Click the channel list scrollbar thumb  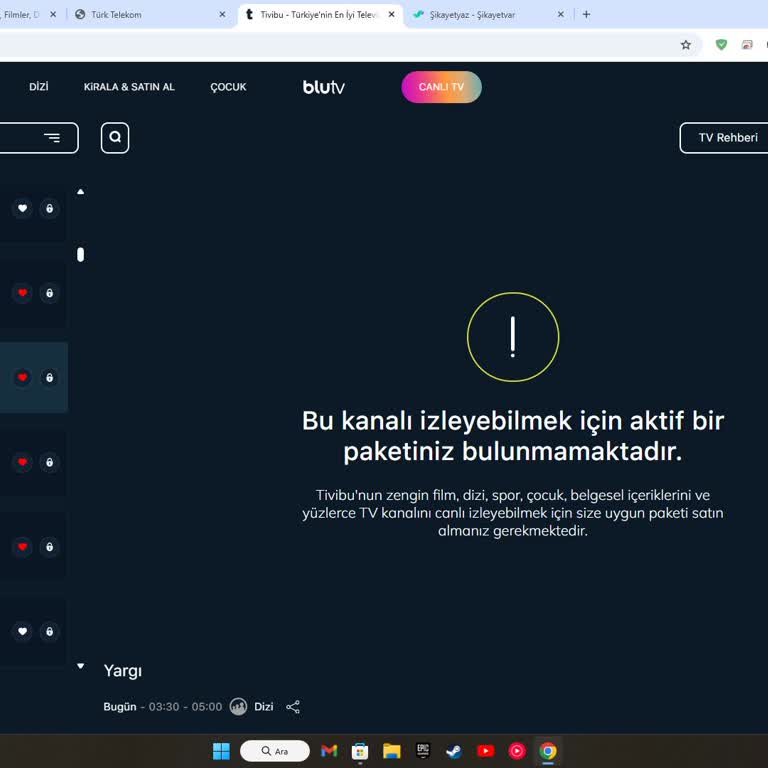tap(81, 255)
